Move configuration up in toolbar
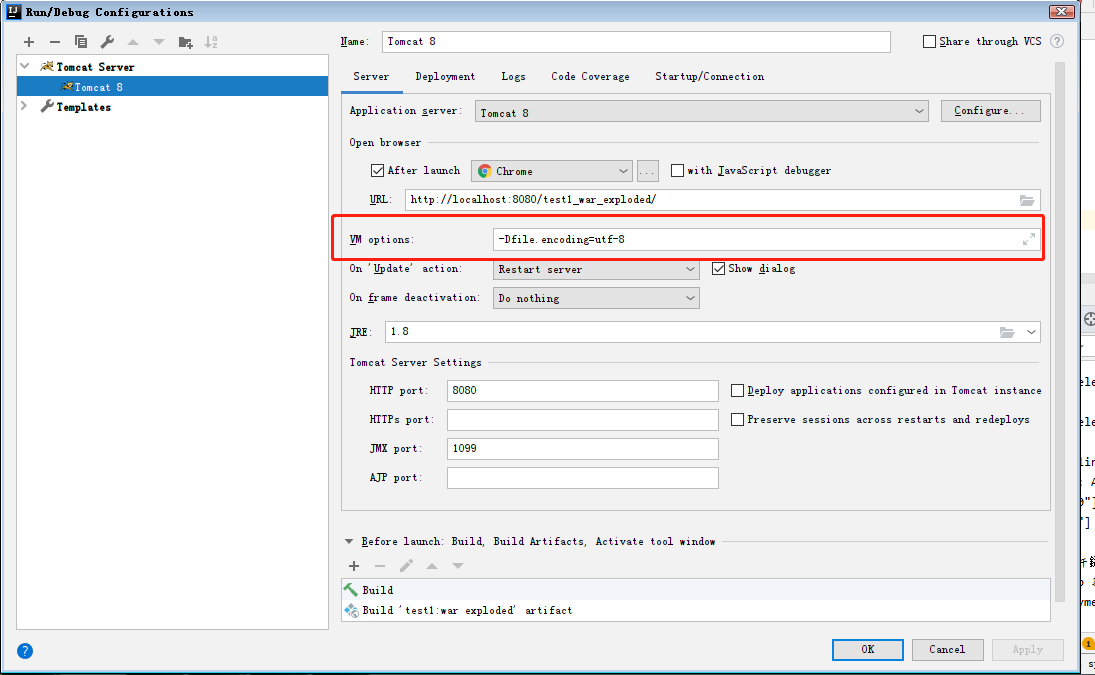 click(133, 43)
